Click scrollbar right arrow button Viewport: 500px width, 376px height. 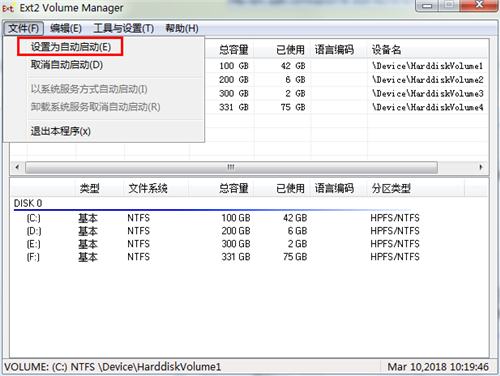point(481,167)
